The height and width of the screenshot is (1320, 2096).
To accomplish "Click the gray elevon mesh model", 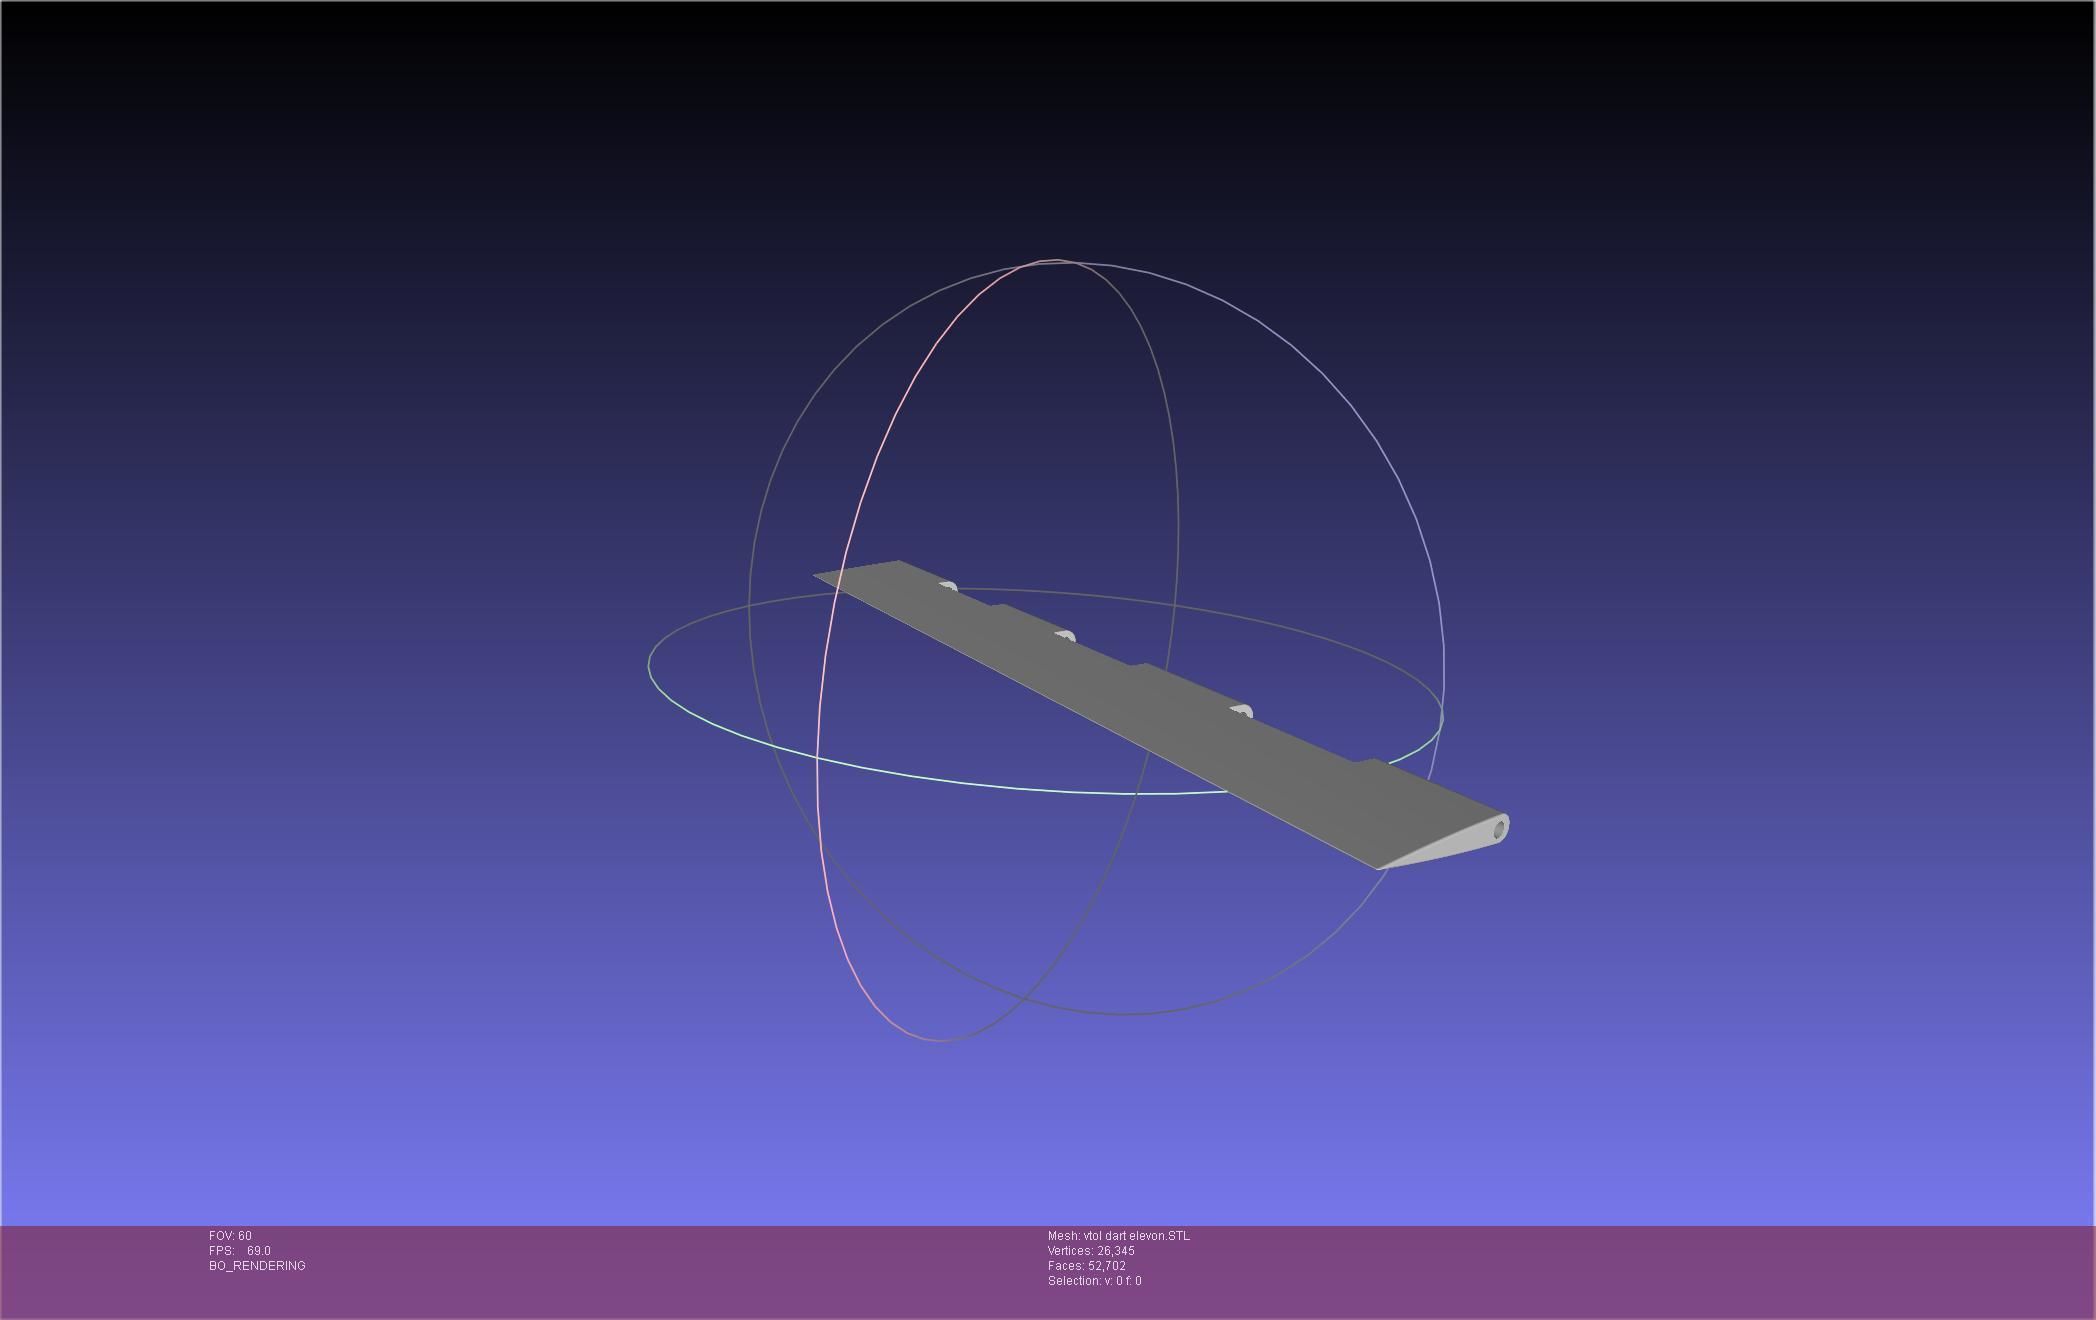I will click(1160, 715).
